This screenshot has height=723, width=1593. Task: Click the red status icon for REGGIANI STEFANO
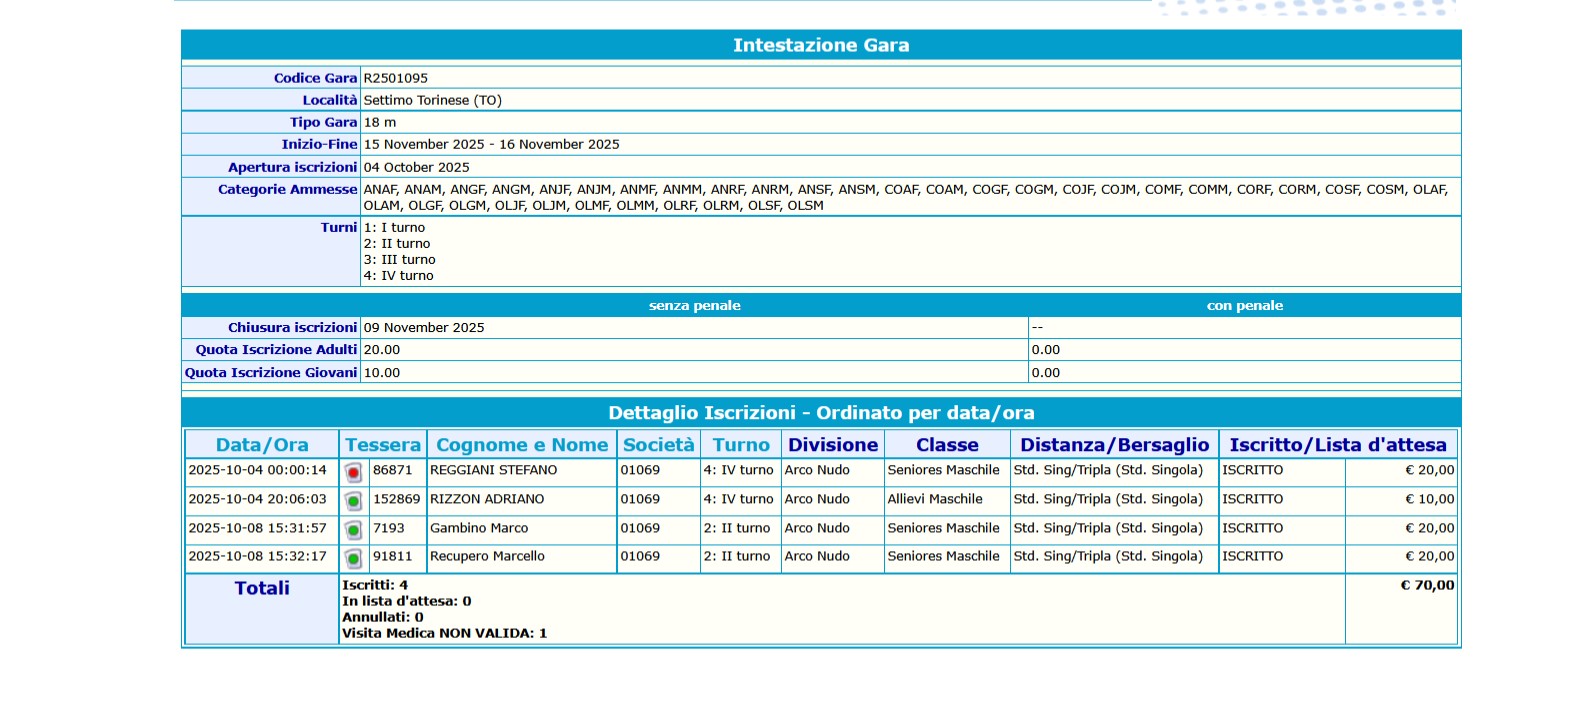[x=353, y=472]
